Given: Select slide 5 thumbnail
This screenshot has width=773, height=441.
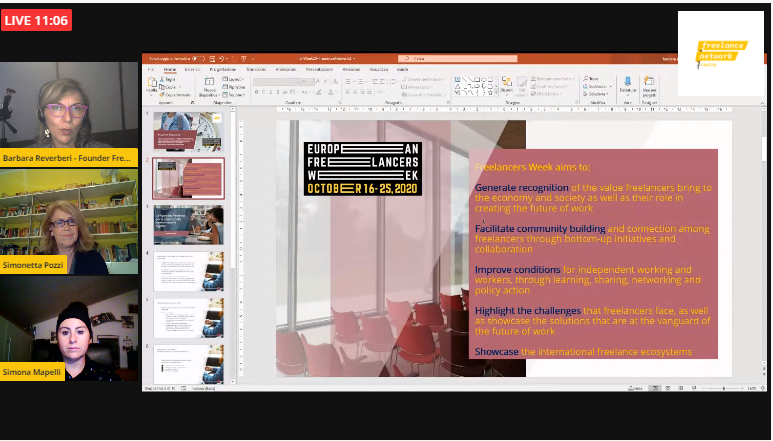Looking at the screenshot, I should [x=188, y=318].
